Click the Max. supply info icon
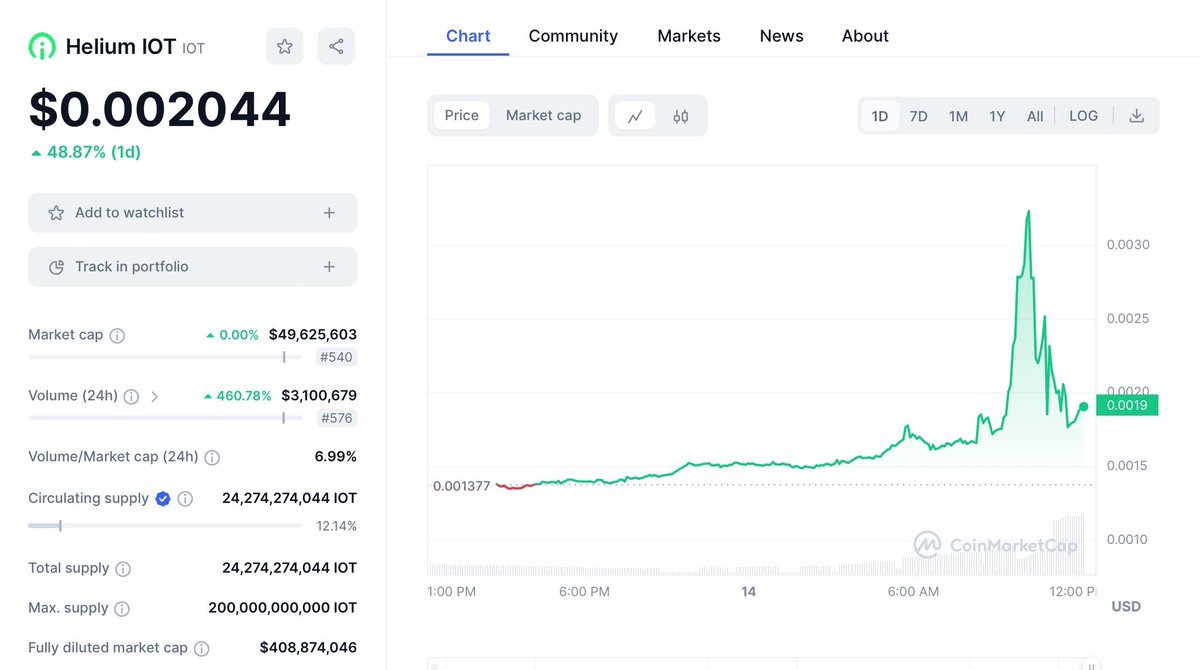Image resolution: width=1200 pixels, height=670 pixels. [121, 608]
